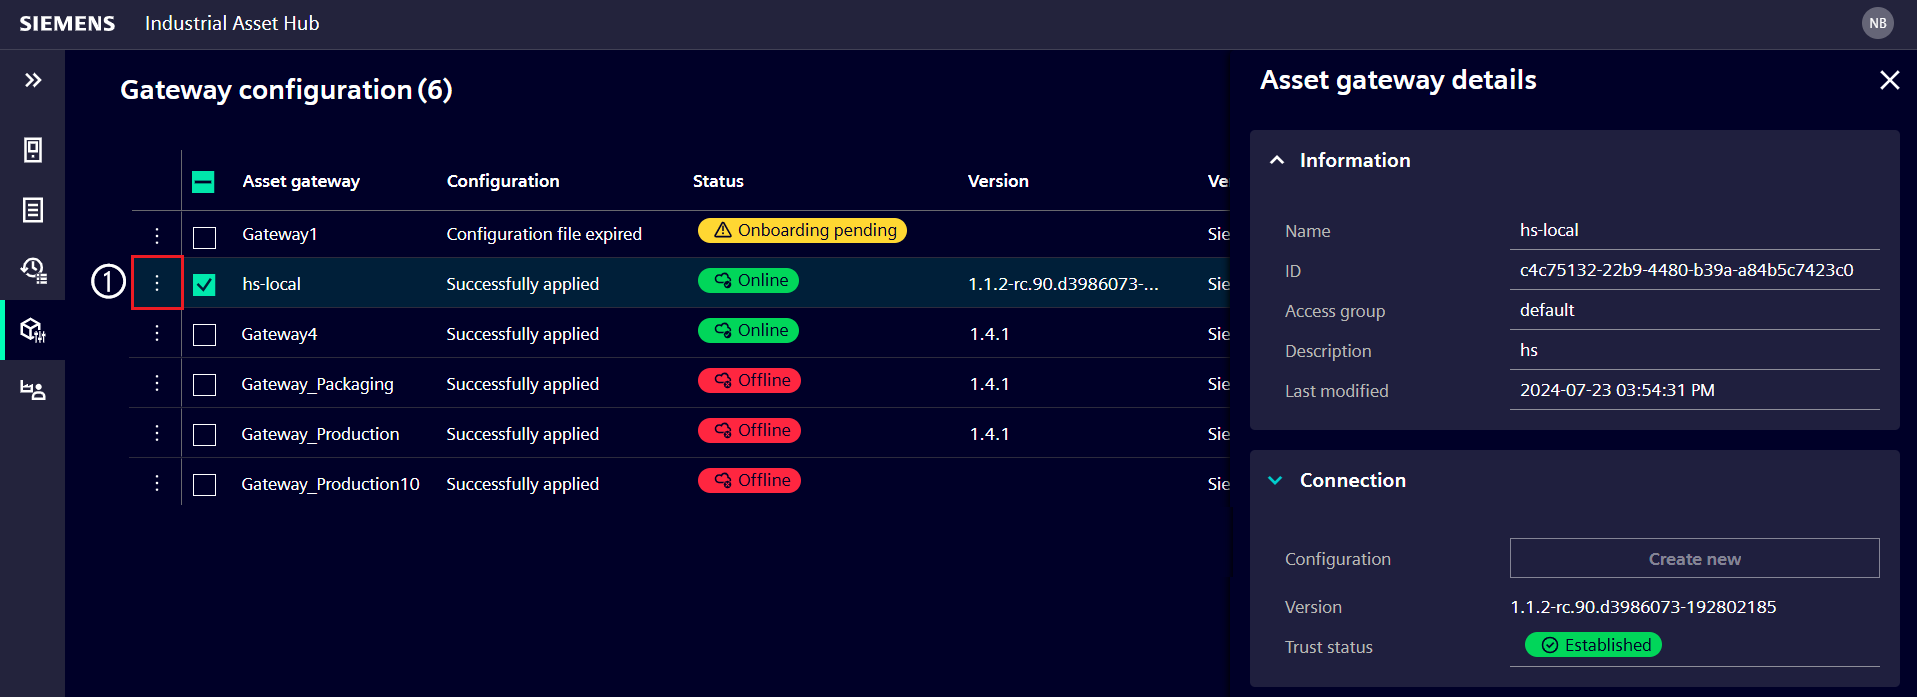
Task: Open three-dot menu for hs-local row
Action: (x=157, y=283)
